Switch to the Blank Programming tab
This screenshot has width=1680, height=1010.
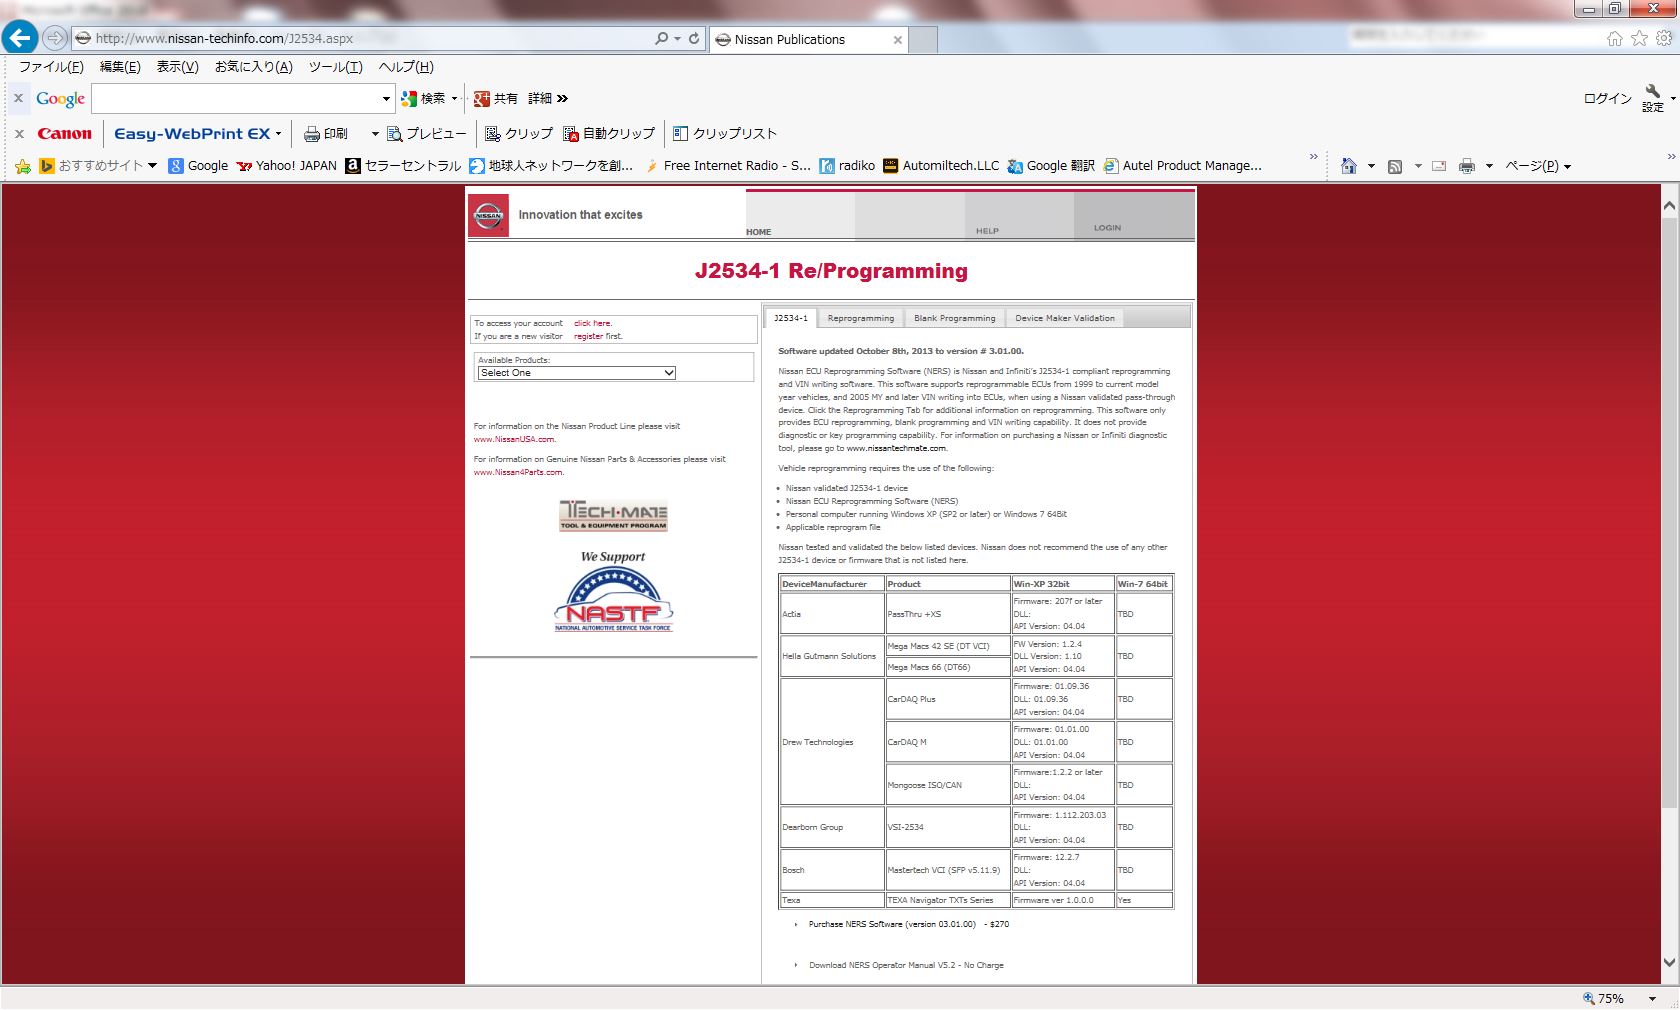tap(955, 318)
